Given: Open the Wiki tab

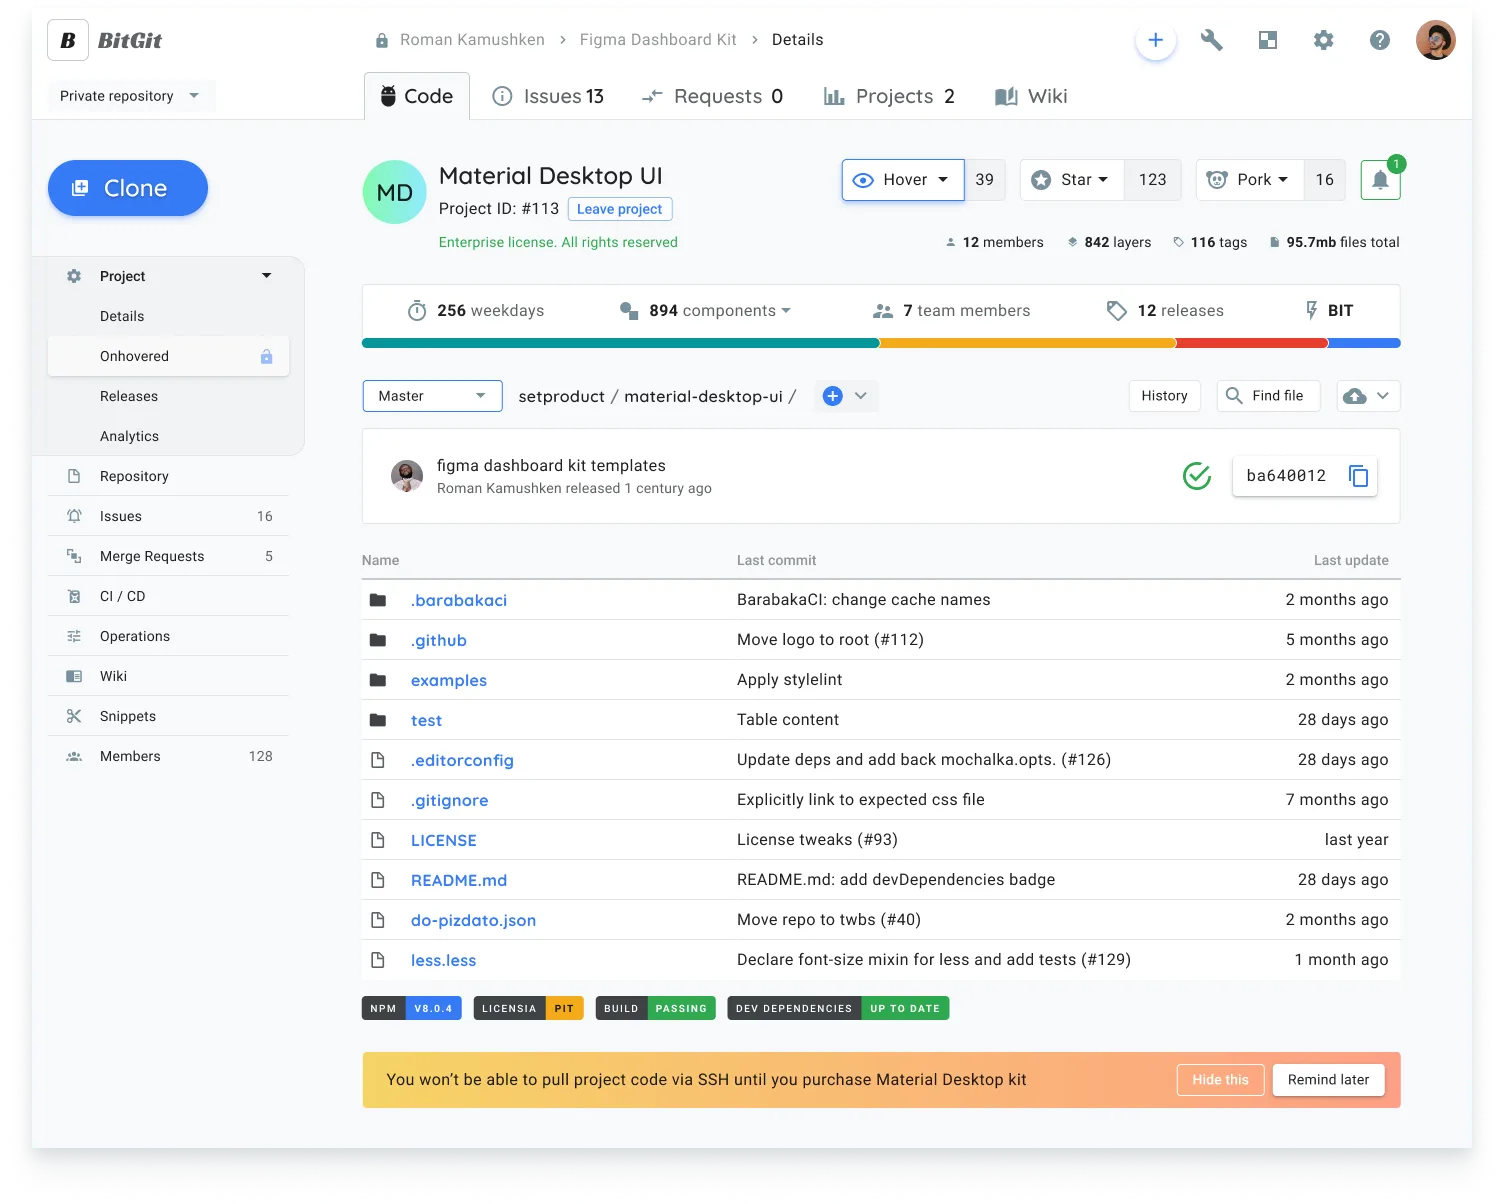Looking at the screenshot, I should point(1031,96).
